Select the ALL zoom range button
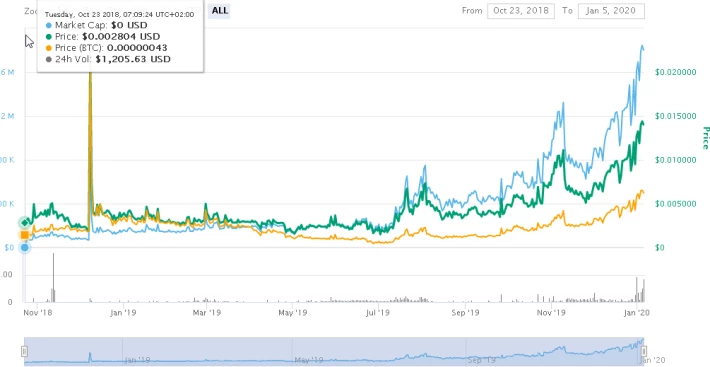The width and height of the screenshot is (710, 367). pos(220,10)
